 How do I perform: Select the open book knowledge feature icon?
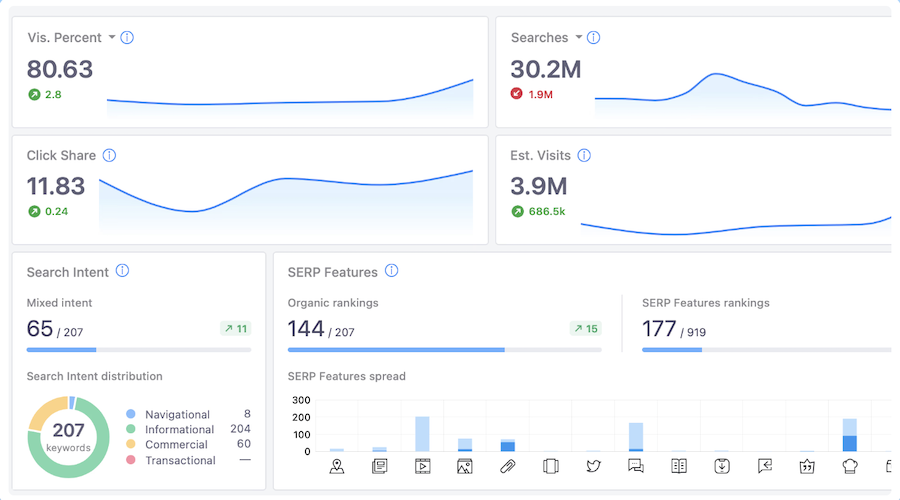[x=679, y=466]
